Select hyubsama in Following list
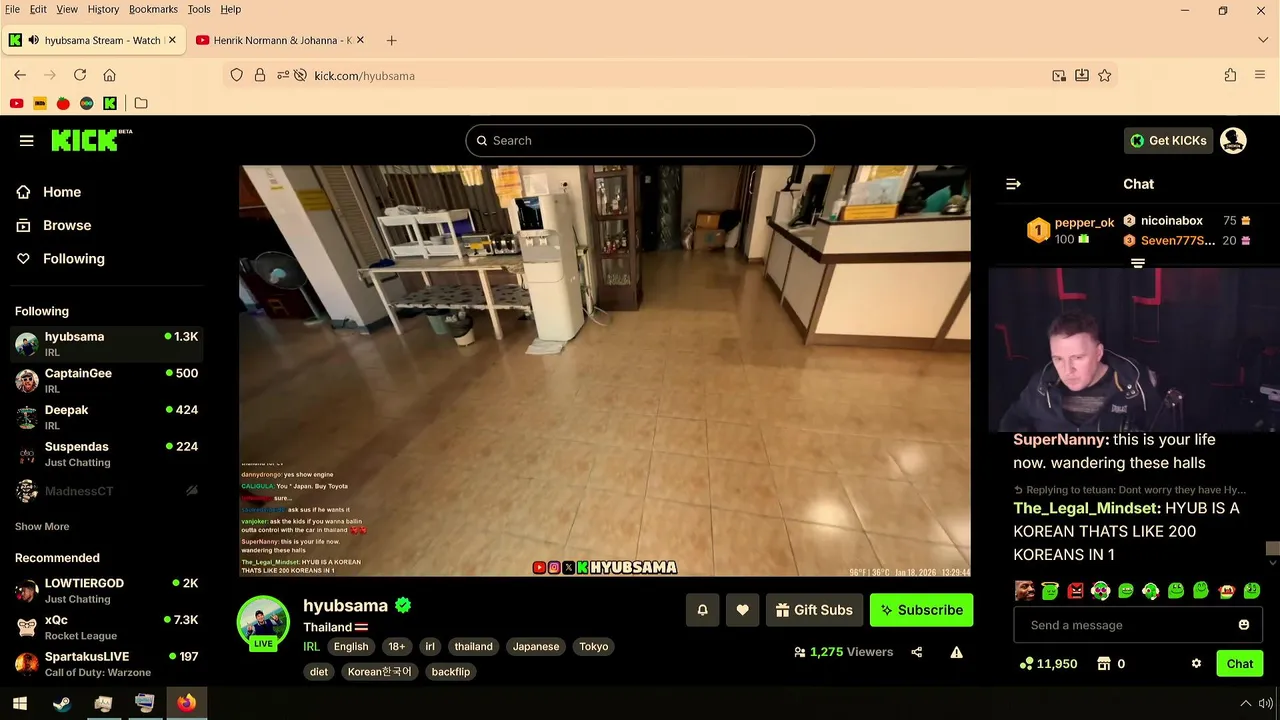This screenshot has width=1280, height=720. (106, 344)
